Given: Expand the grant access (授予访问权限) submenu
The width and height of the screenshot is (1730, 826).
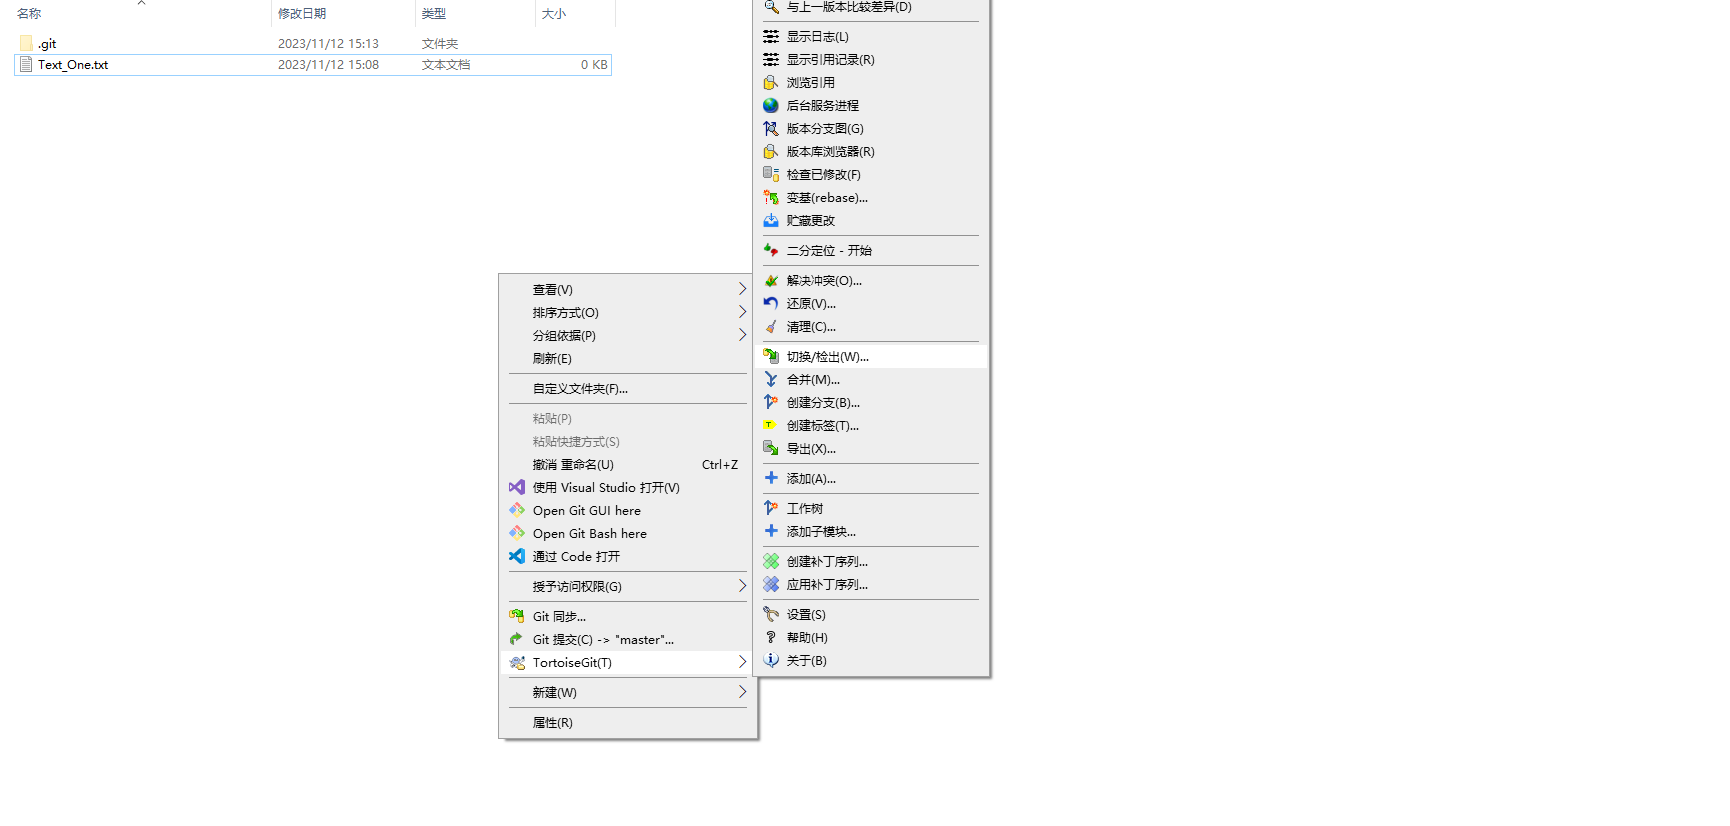Looking at the screenshot, I should pos(742,586).
